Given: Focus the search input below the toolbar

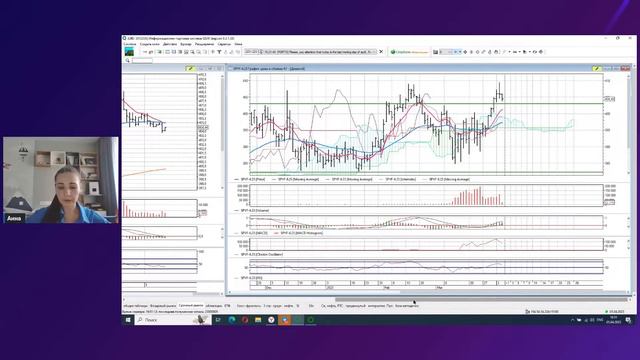Looking at the screenshot, I should pyautogui.click(x=142, y=60).
